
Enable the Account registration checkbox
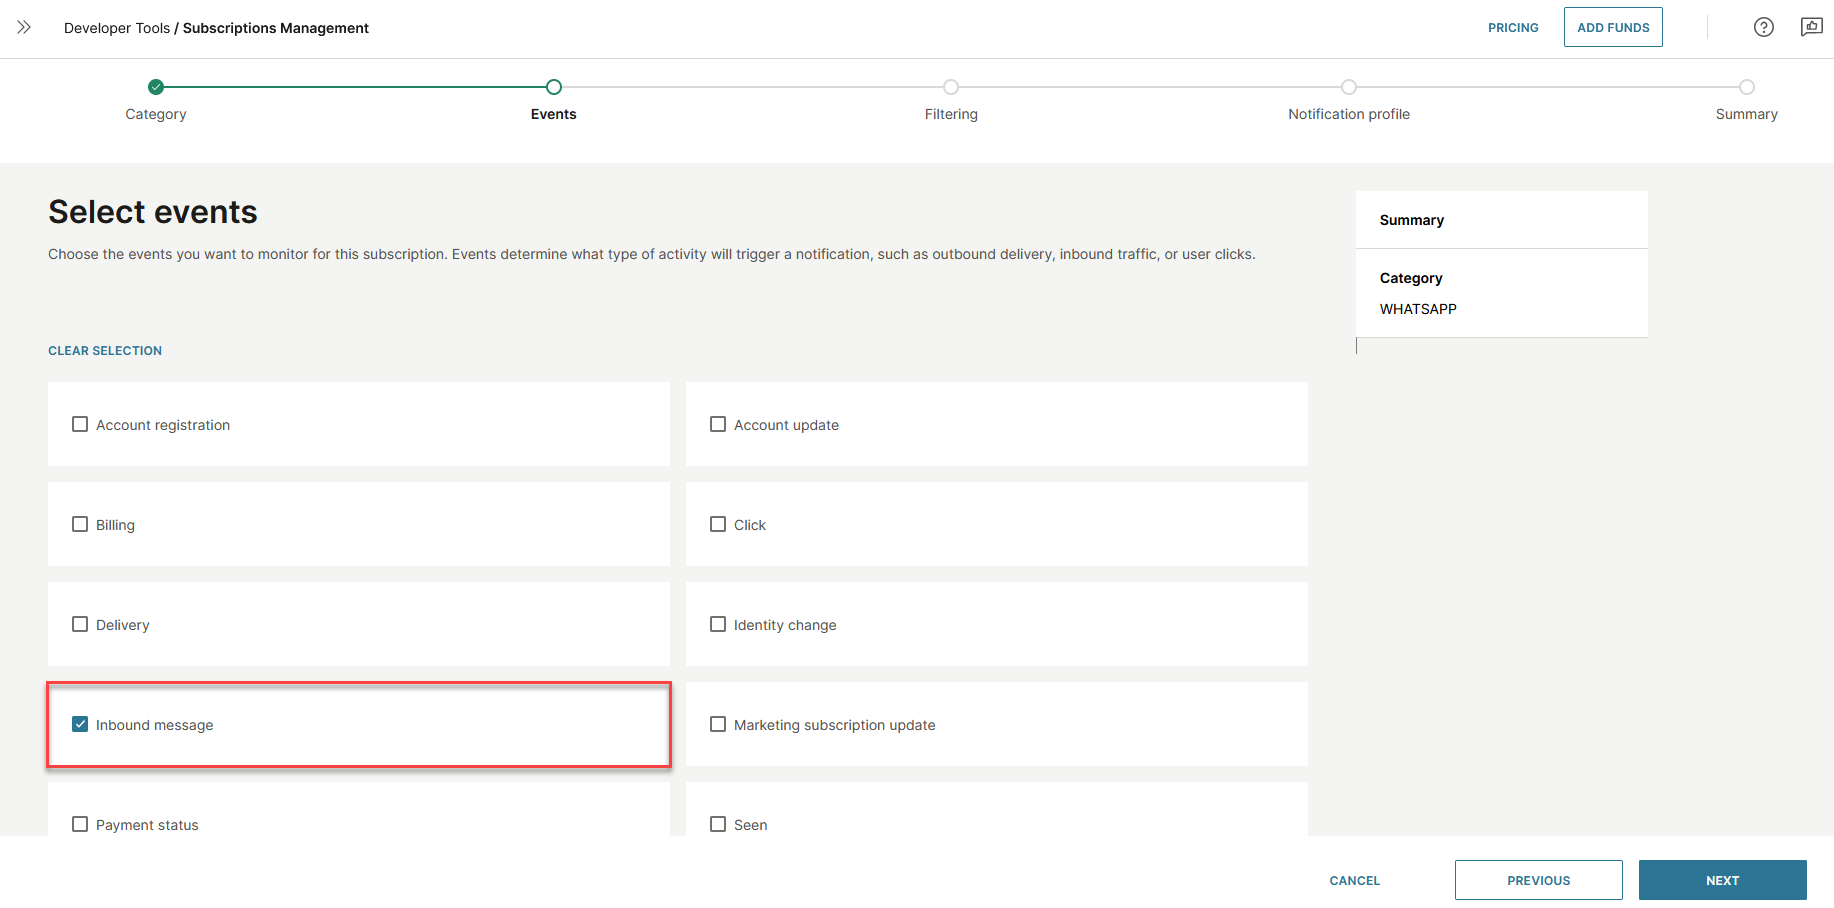[x=80, y=425]
